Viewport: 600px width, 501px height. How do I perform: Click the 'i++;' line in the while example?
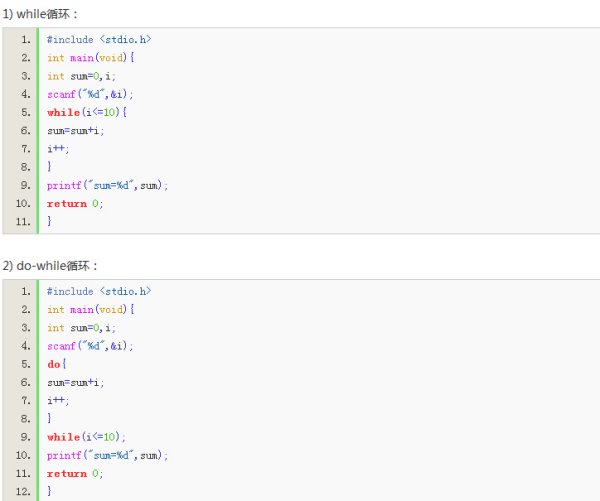[58, 149]
